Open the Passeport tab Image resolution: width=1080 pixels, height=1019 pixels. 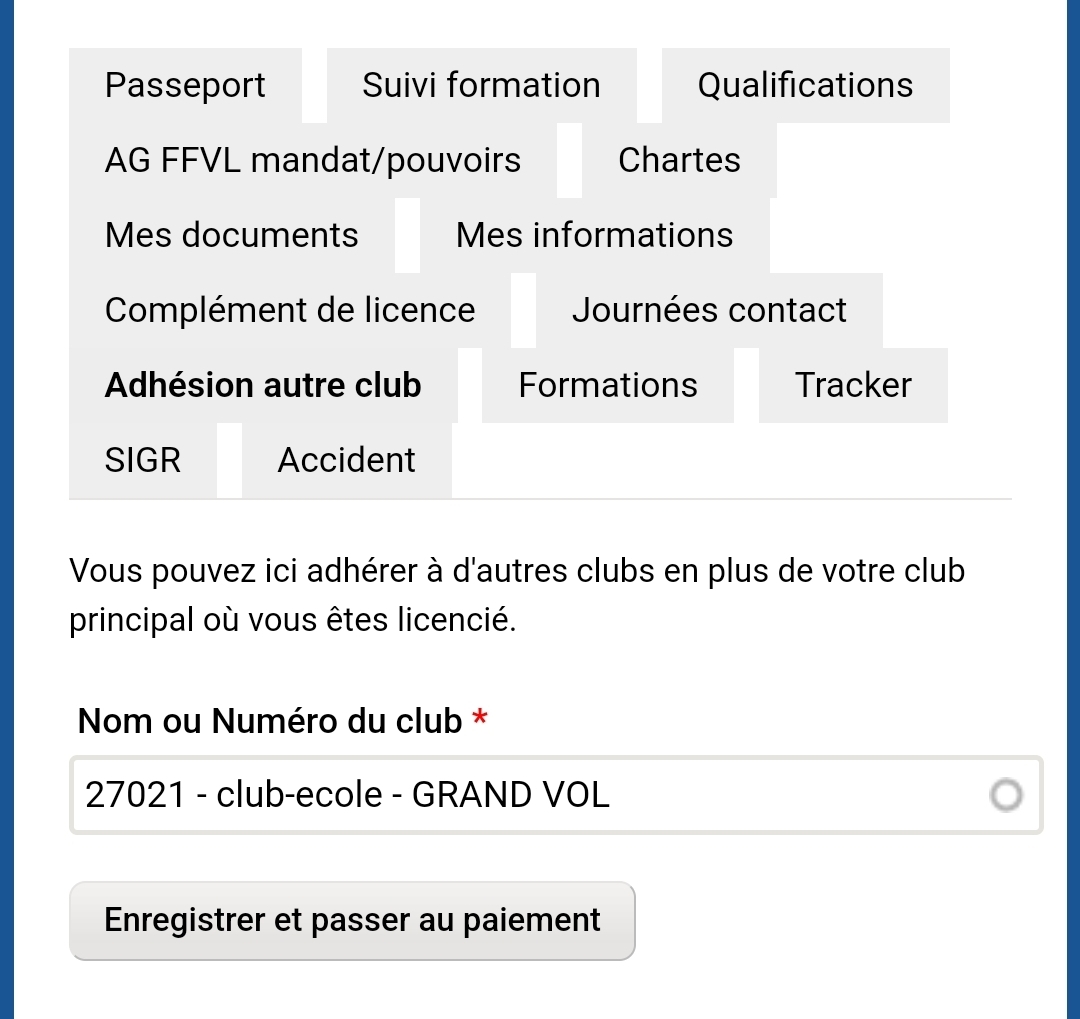185,85
